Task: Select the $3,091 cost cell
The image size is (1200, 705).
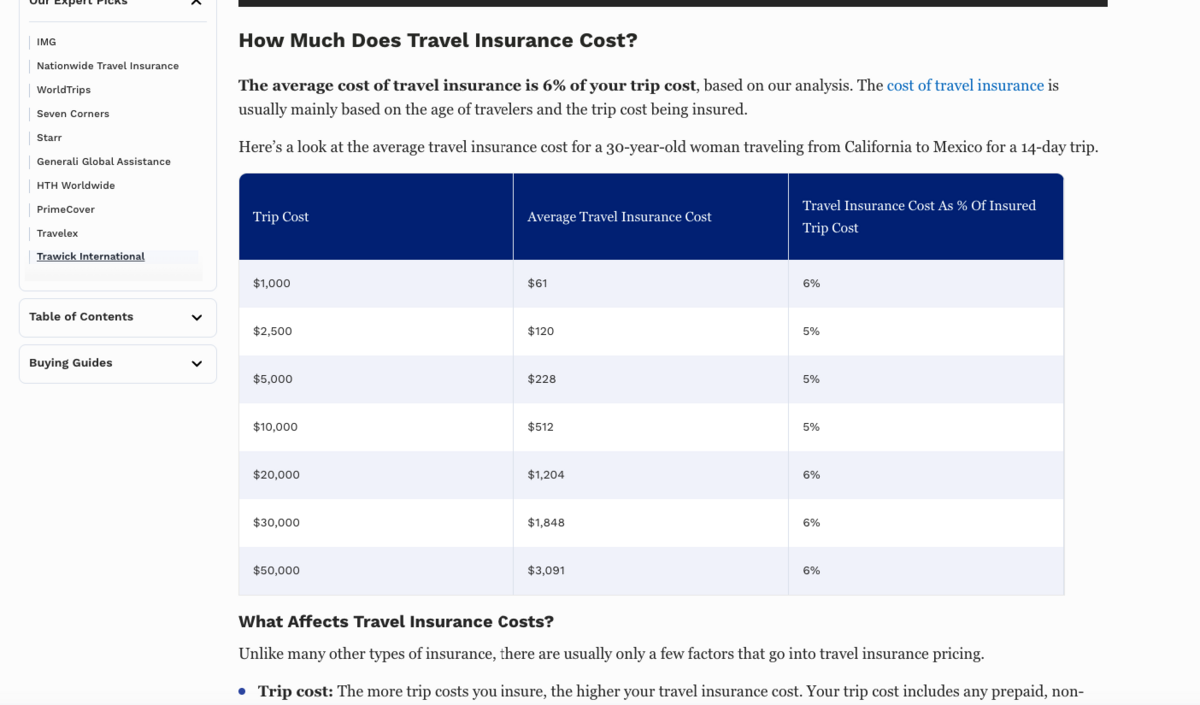Action: (x=545, y=570)
